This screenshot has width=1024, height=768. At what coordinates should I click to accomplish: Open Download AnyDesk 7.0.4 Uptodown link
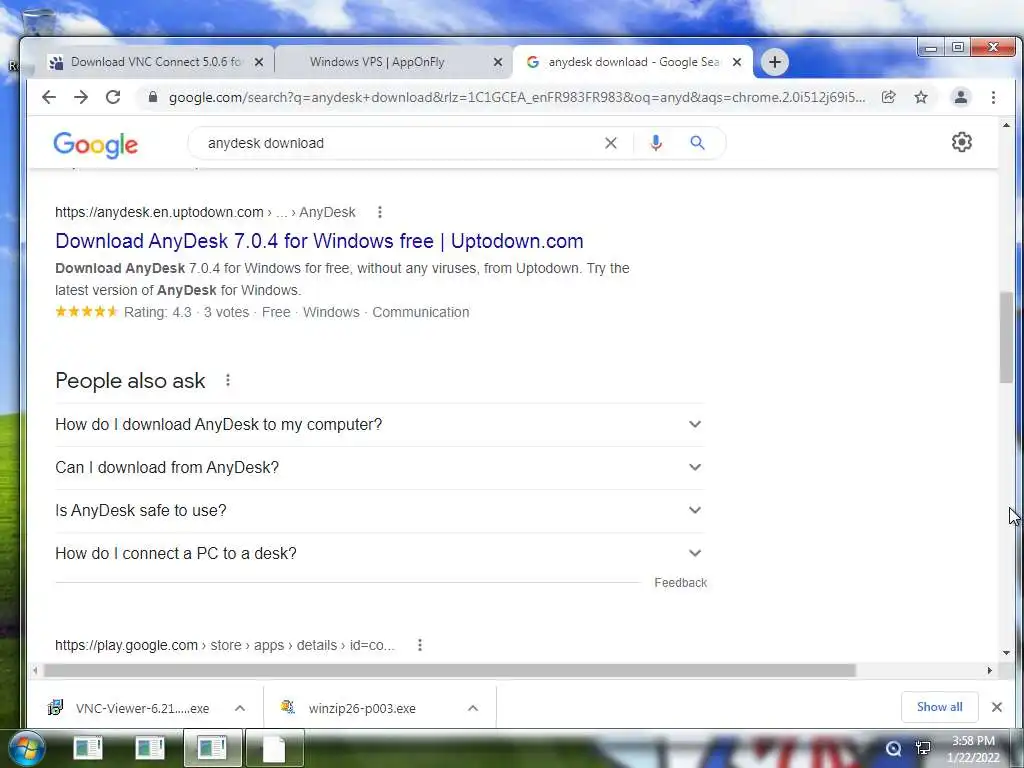319,241
